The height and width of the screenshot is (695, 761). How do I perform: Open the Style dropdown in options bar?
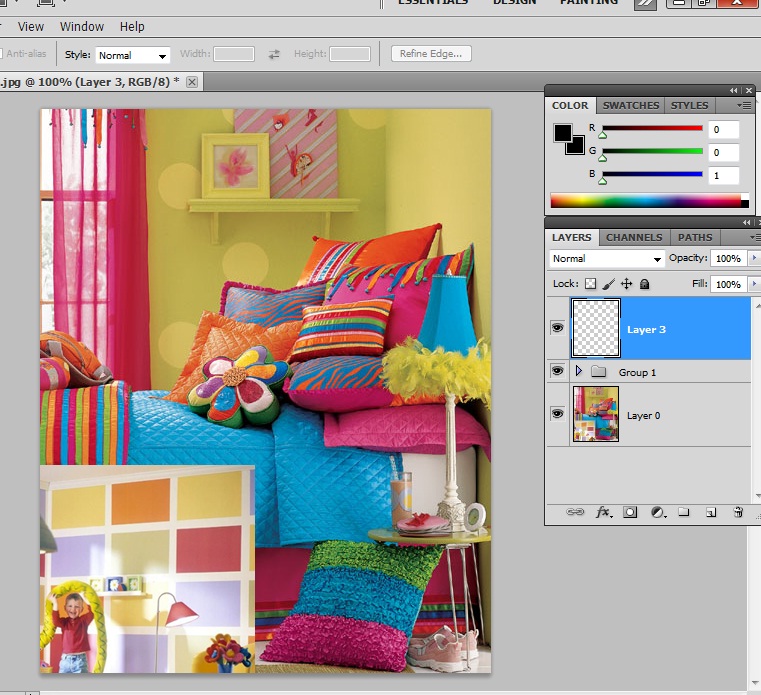coord(132,56)
